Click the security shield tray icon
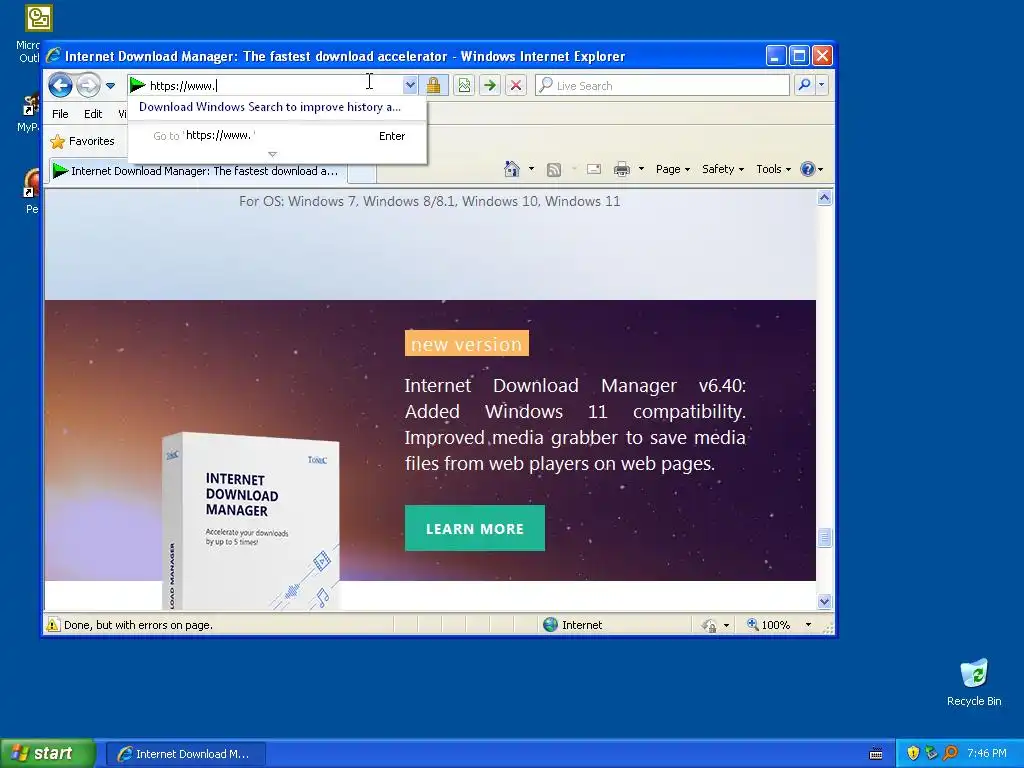1024x768 pixels. point(913,754)
